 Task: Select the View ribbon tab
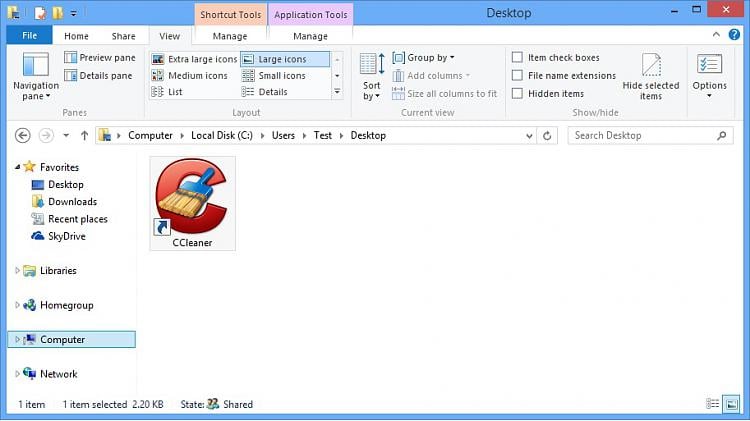[170, 36]
